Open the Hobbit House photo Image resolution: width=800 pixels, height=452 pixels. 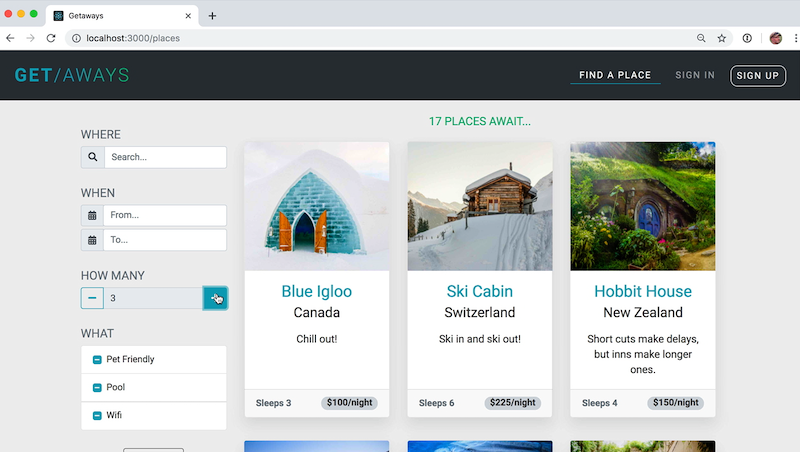[x=643, y=206]
